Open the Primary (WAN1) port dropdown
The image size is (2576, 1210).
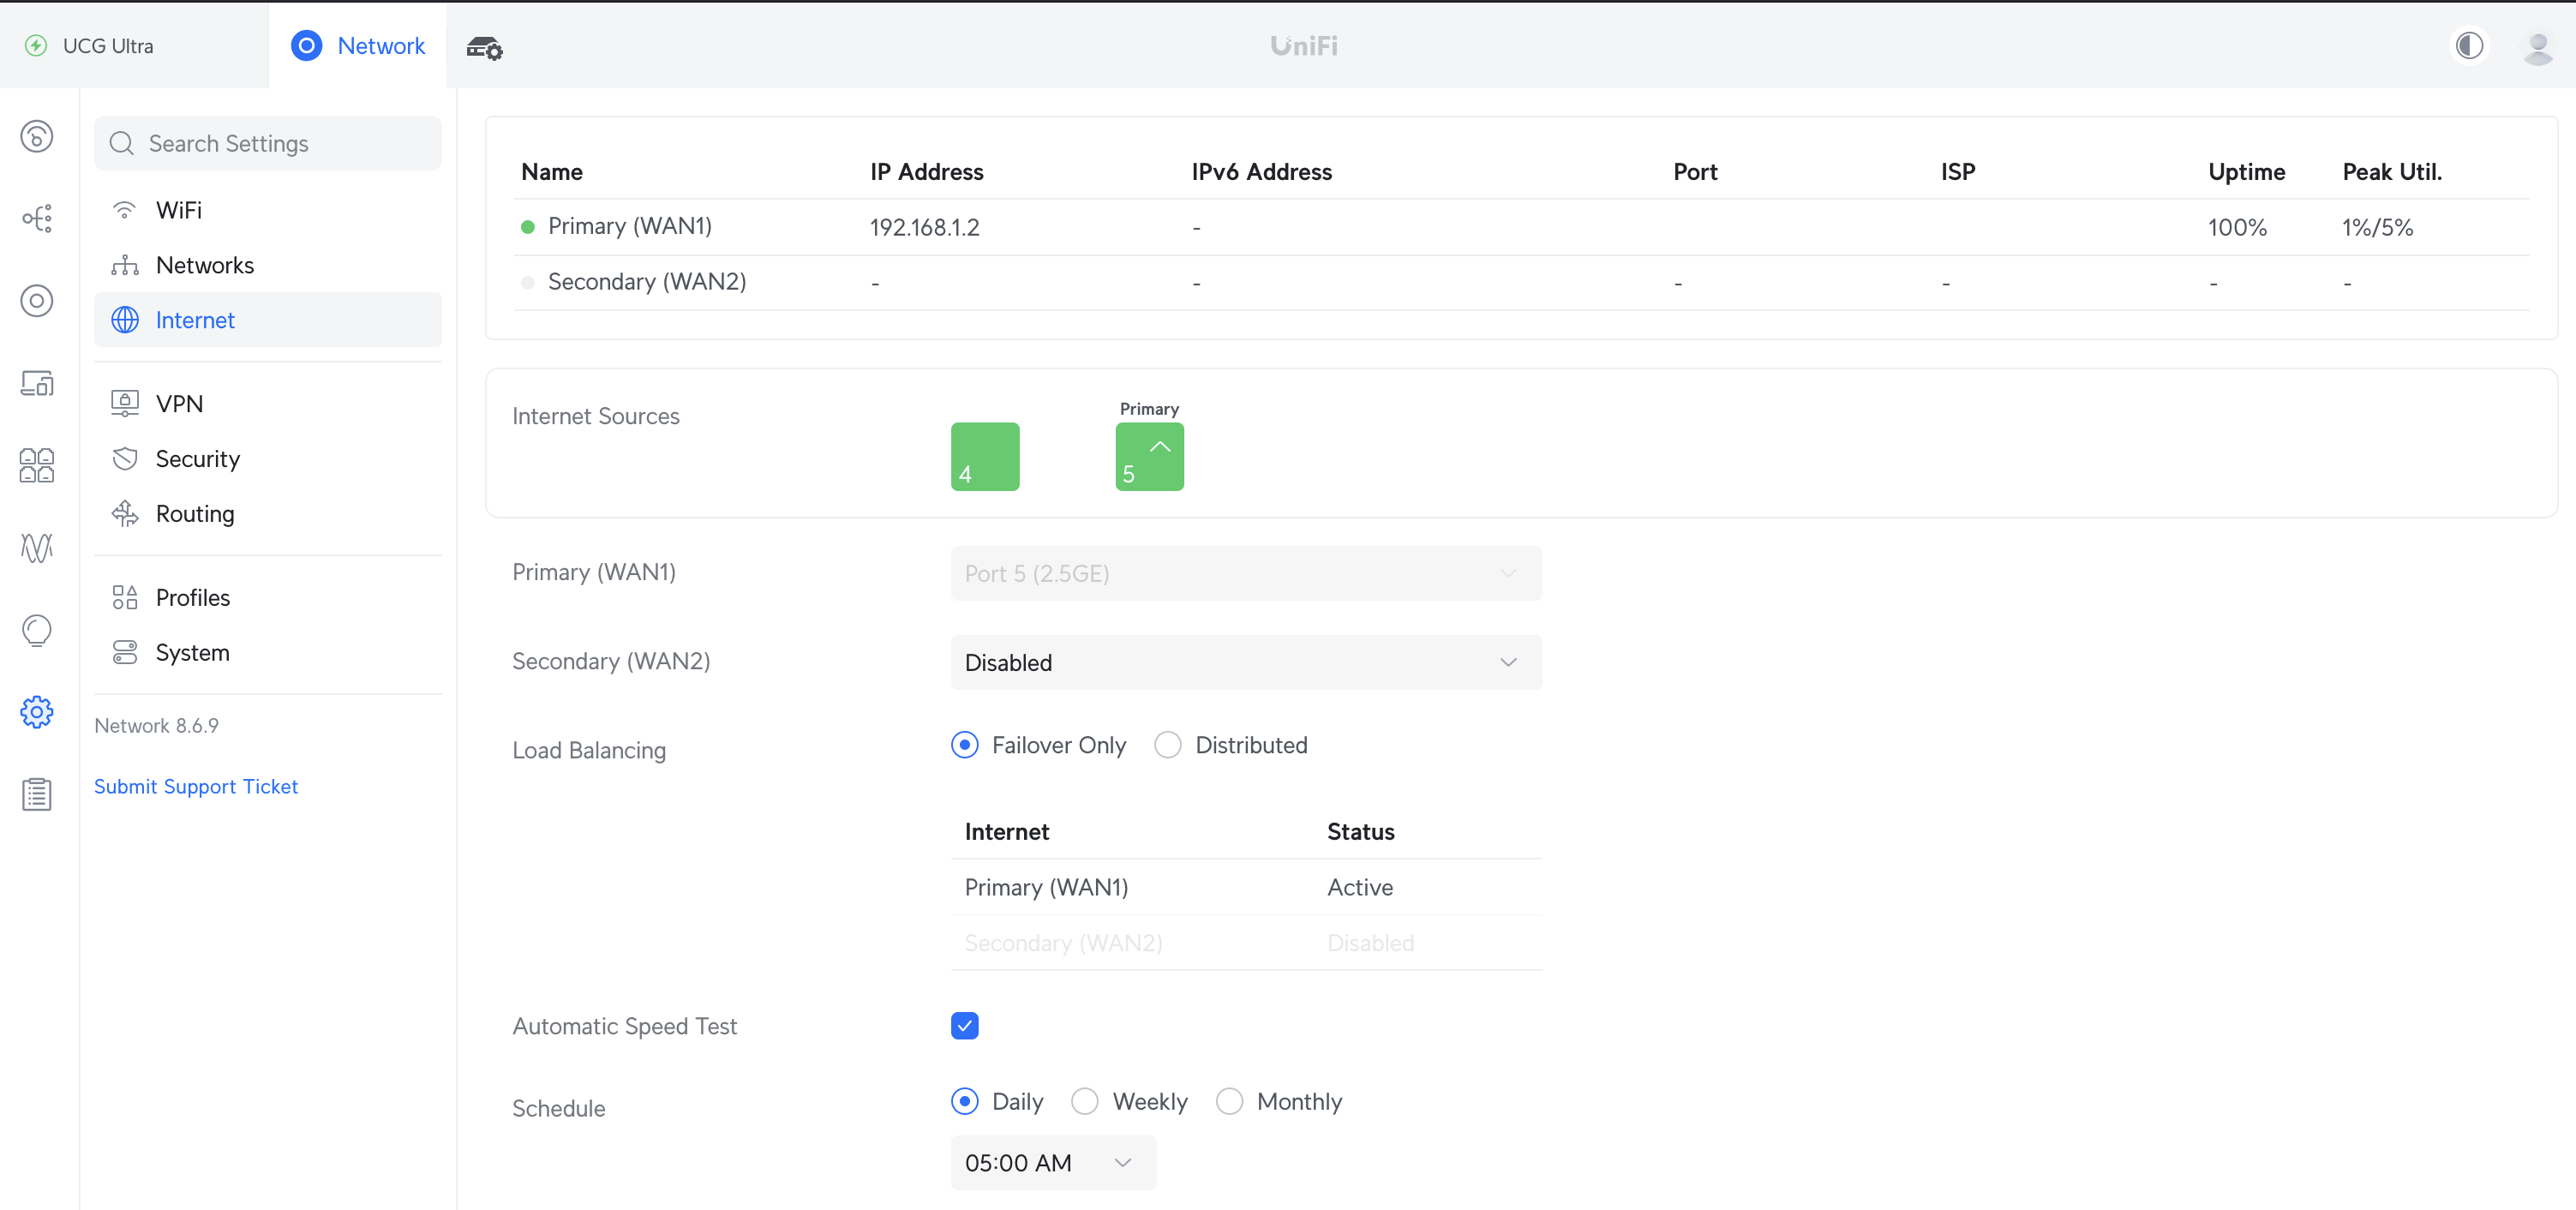1245,573
